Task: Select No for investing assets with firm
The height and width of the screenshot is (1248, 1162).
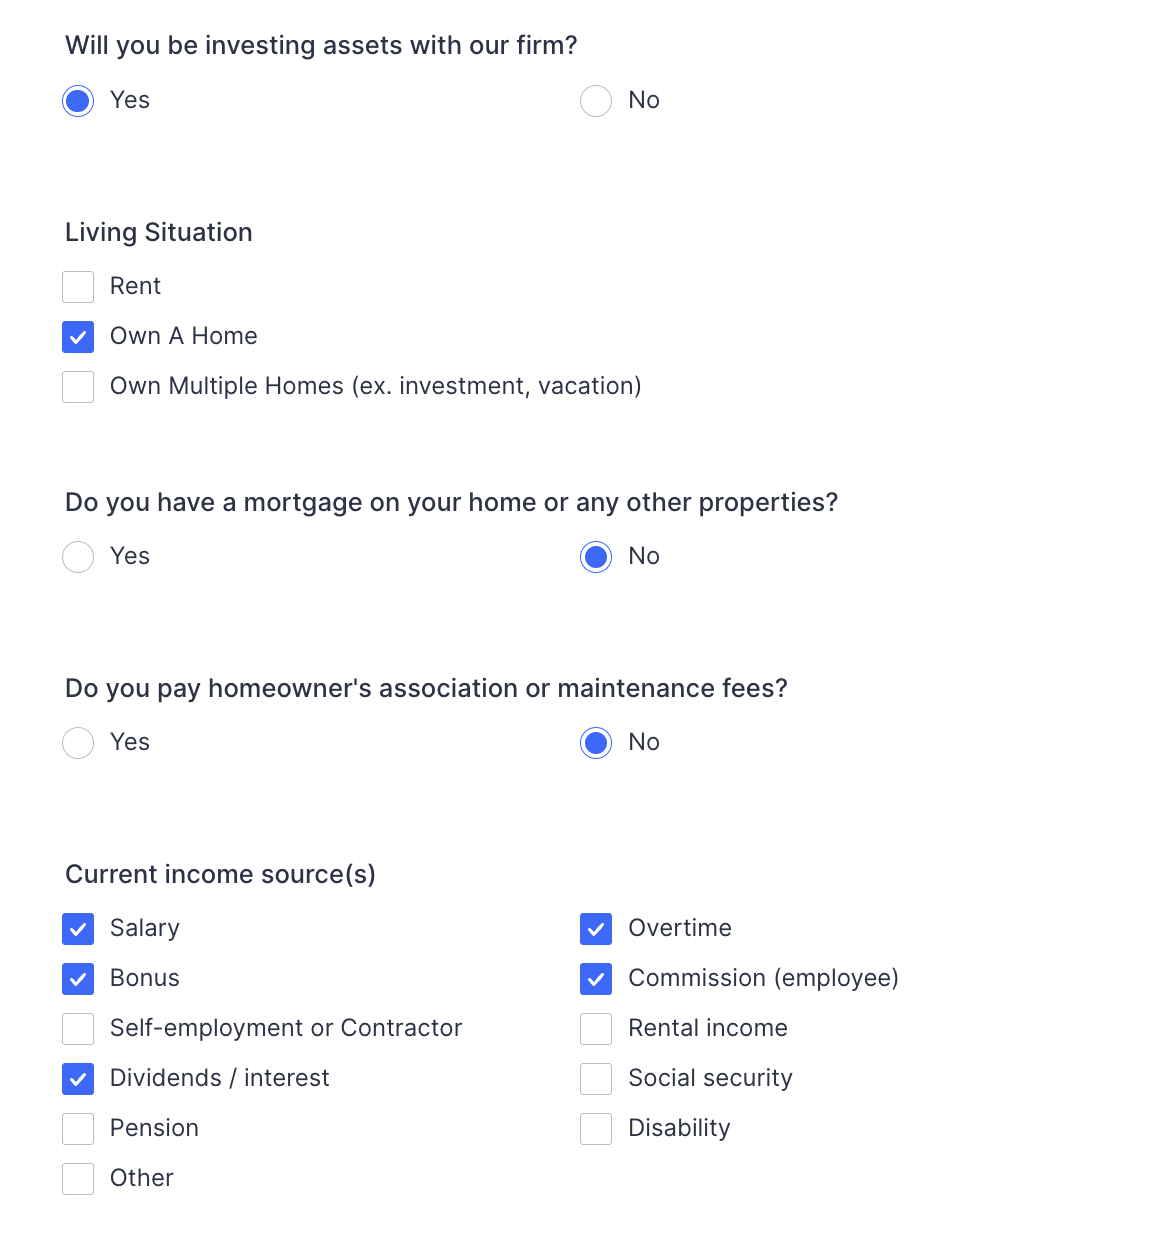Action: [596, 101]
